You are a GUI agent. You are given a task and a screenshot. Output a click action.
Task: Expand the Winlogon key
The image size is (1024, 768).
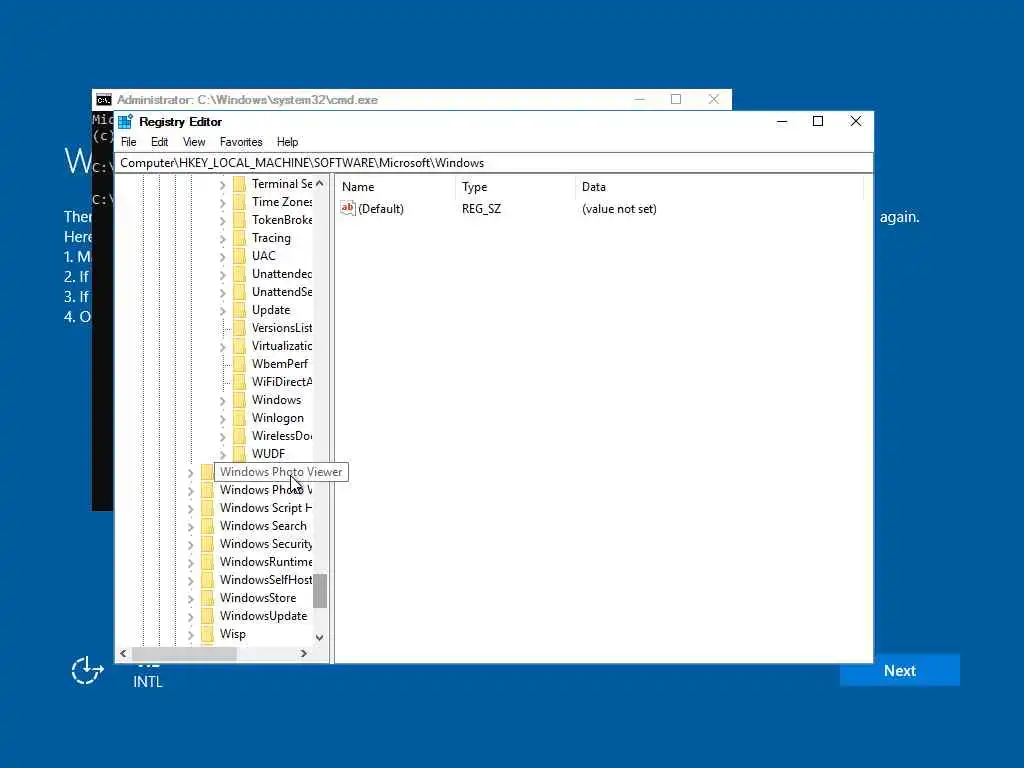223,419
